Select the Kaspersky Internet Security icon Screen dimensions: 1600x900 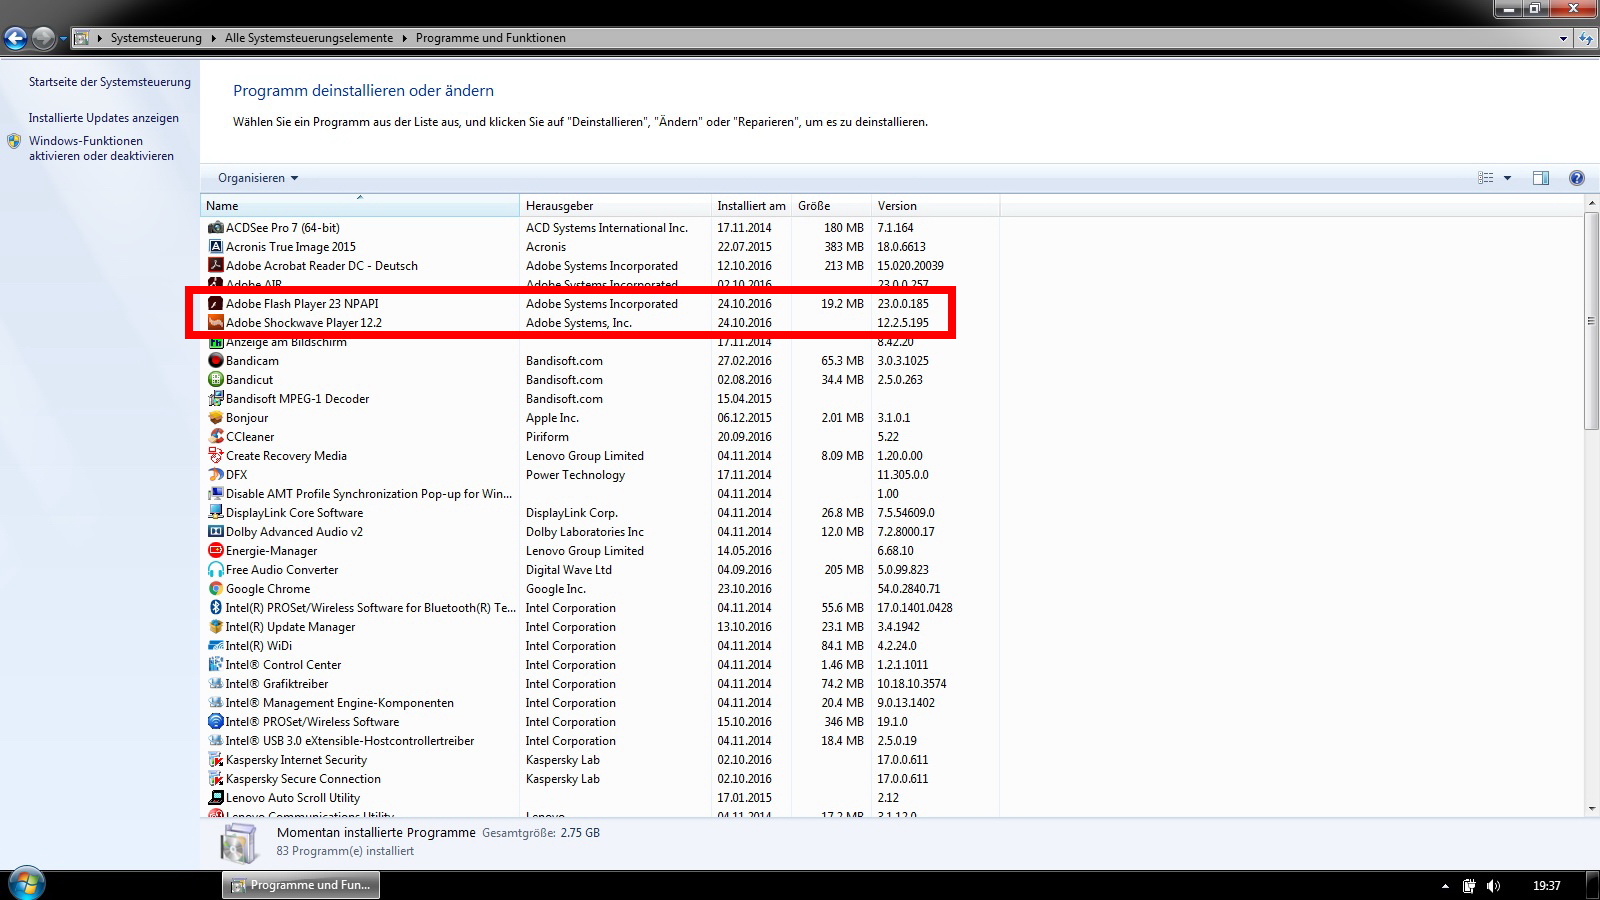(x=215, y=760)
